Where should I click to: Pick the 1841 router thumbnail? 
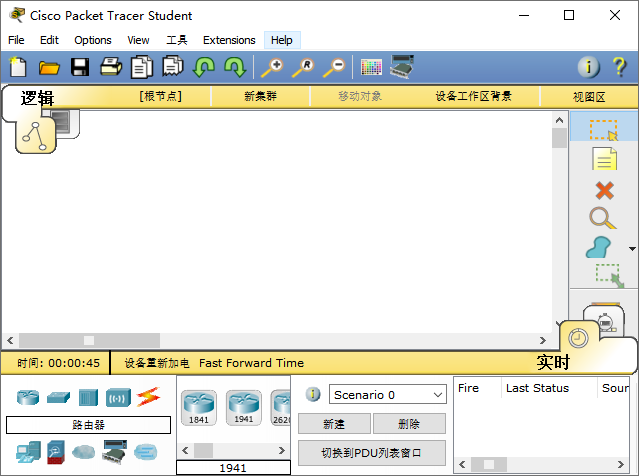tap(199, 408)
